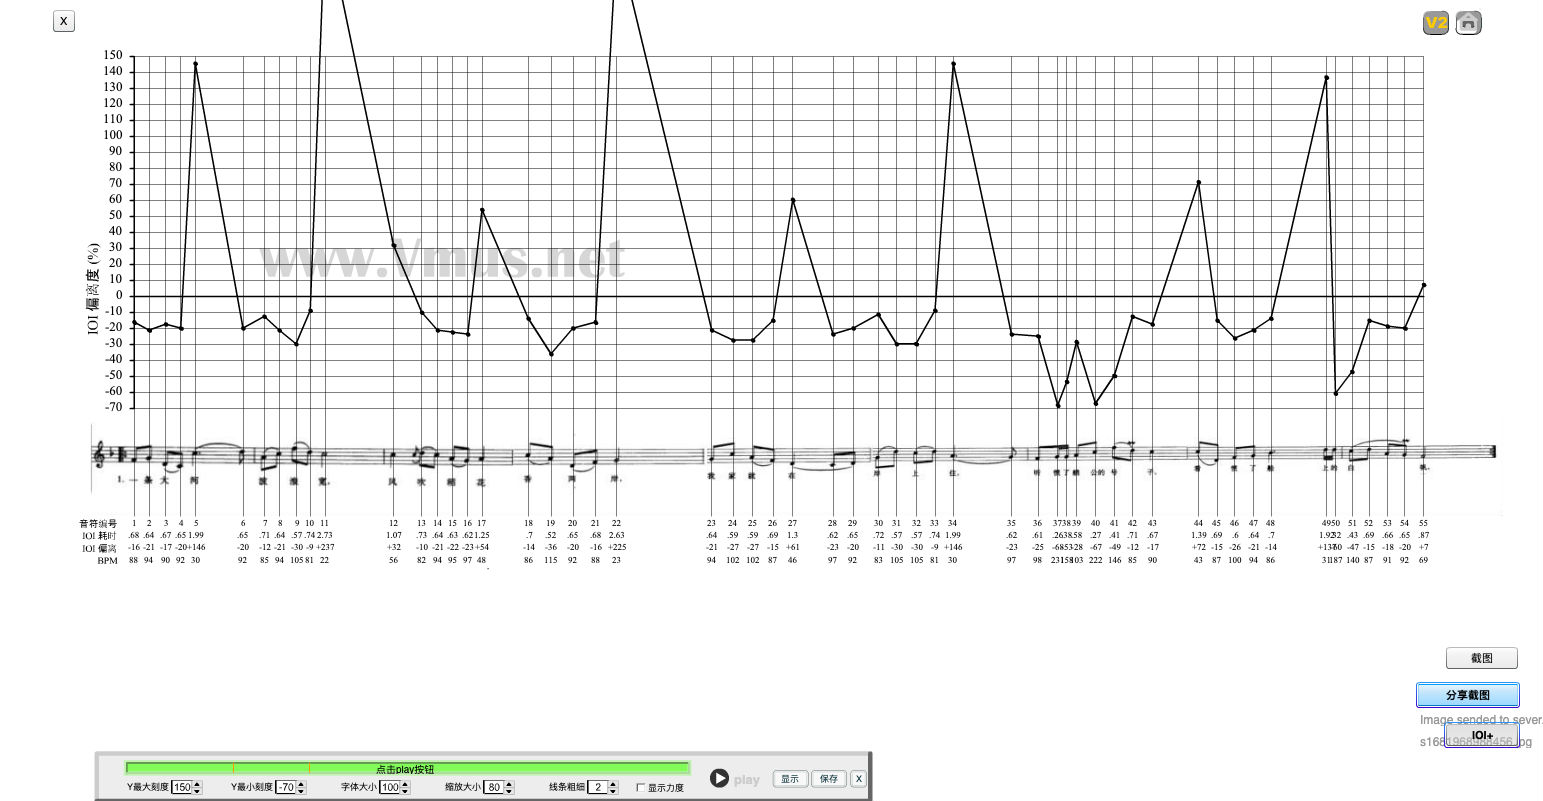Click the 显示 button in toolbar
This screenshot has height=801, width=1543.
[x=790, y=779]
